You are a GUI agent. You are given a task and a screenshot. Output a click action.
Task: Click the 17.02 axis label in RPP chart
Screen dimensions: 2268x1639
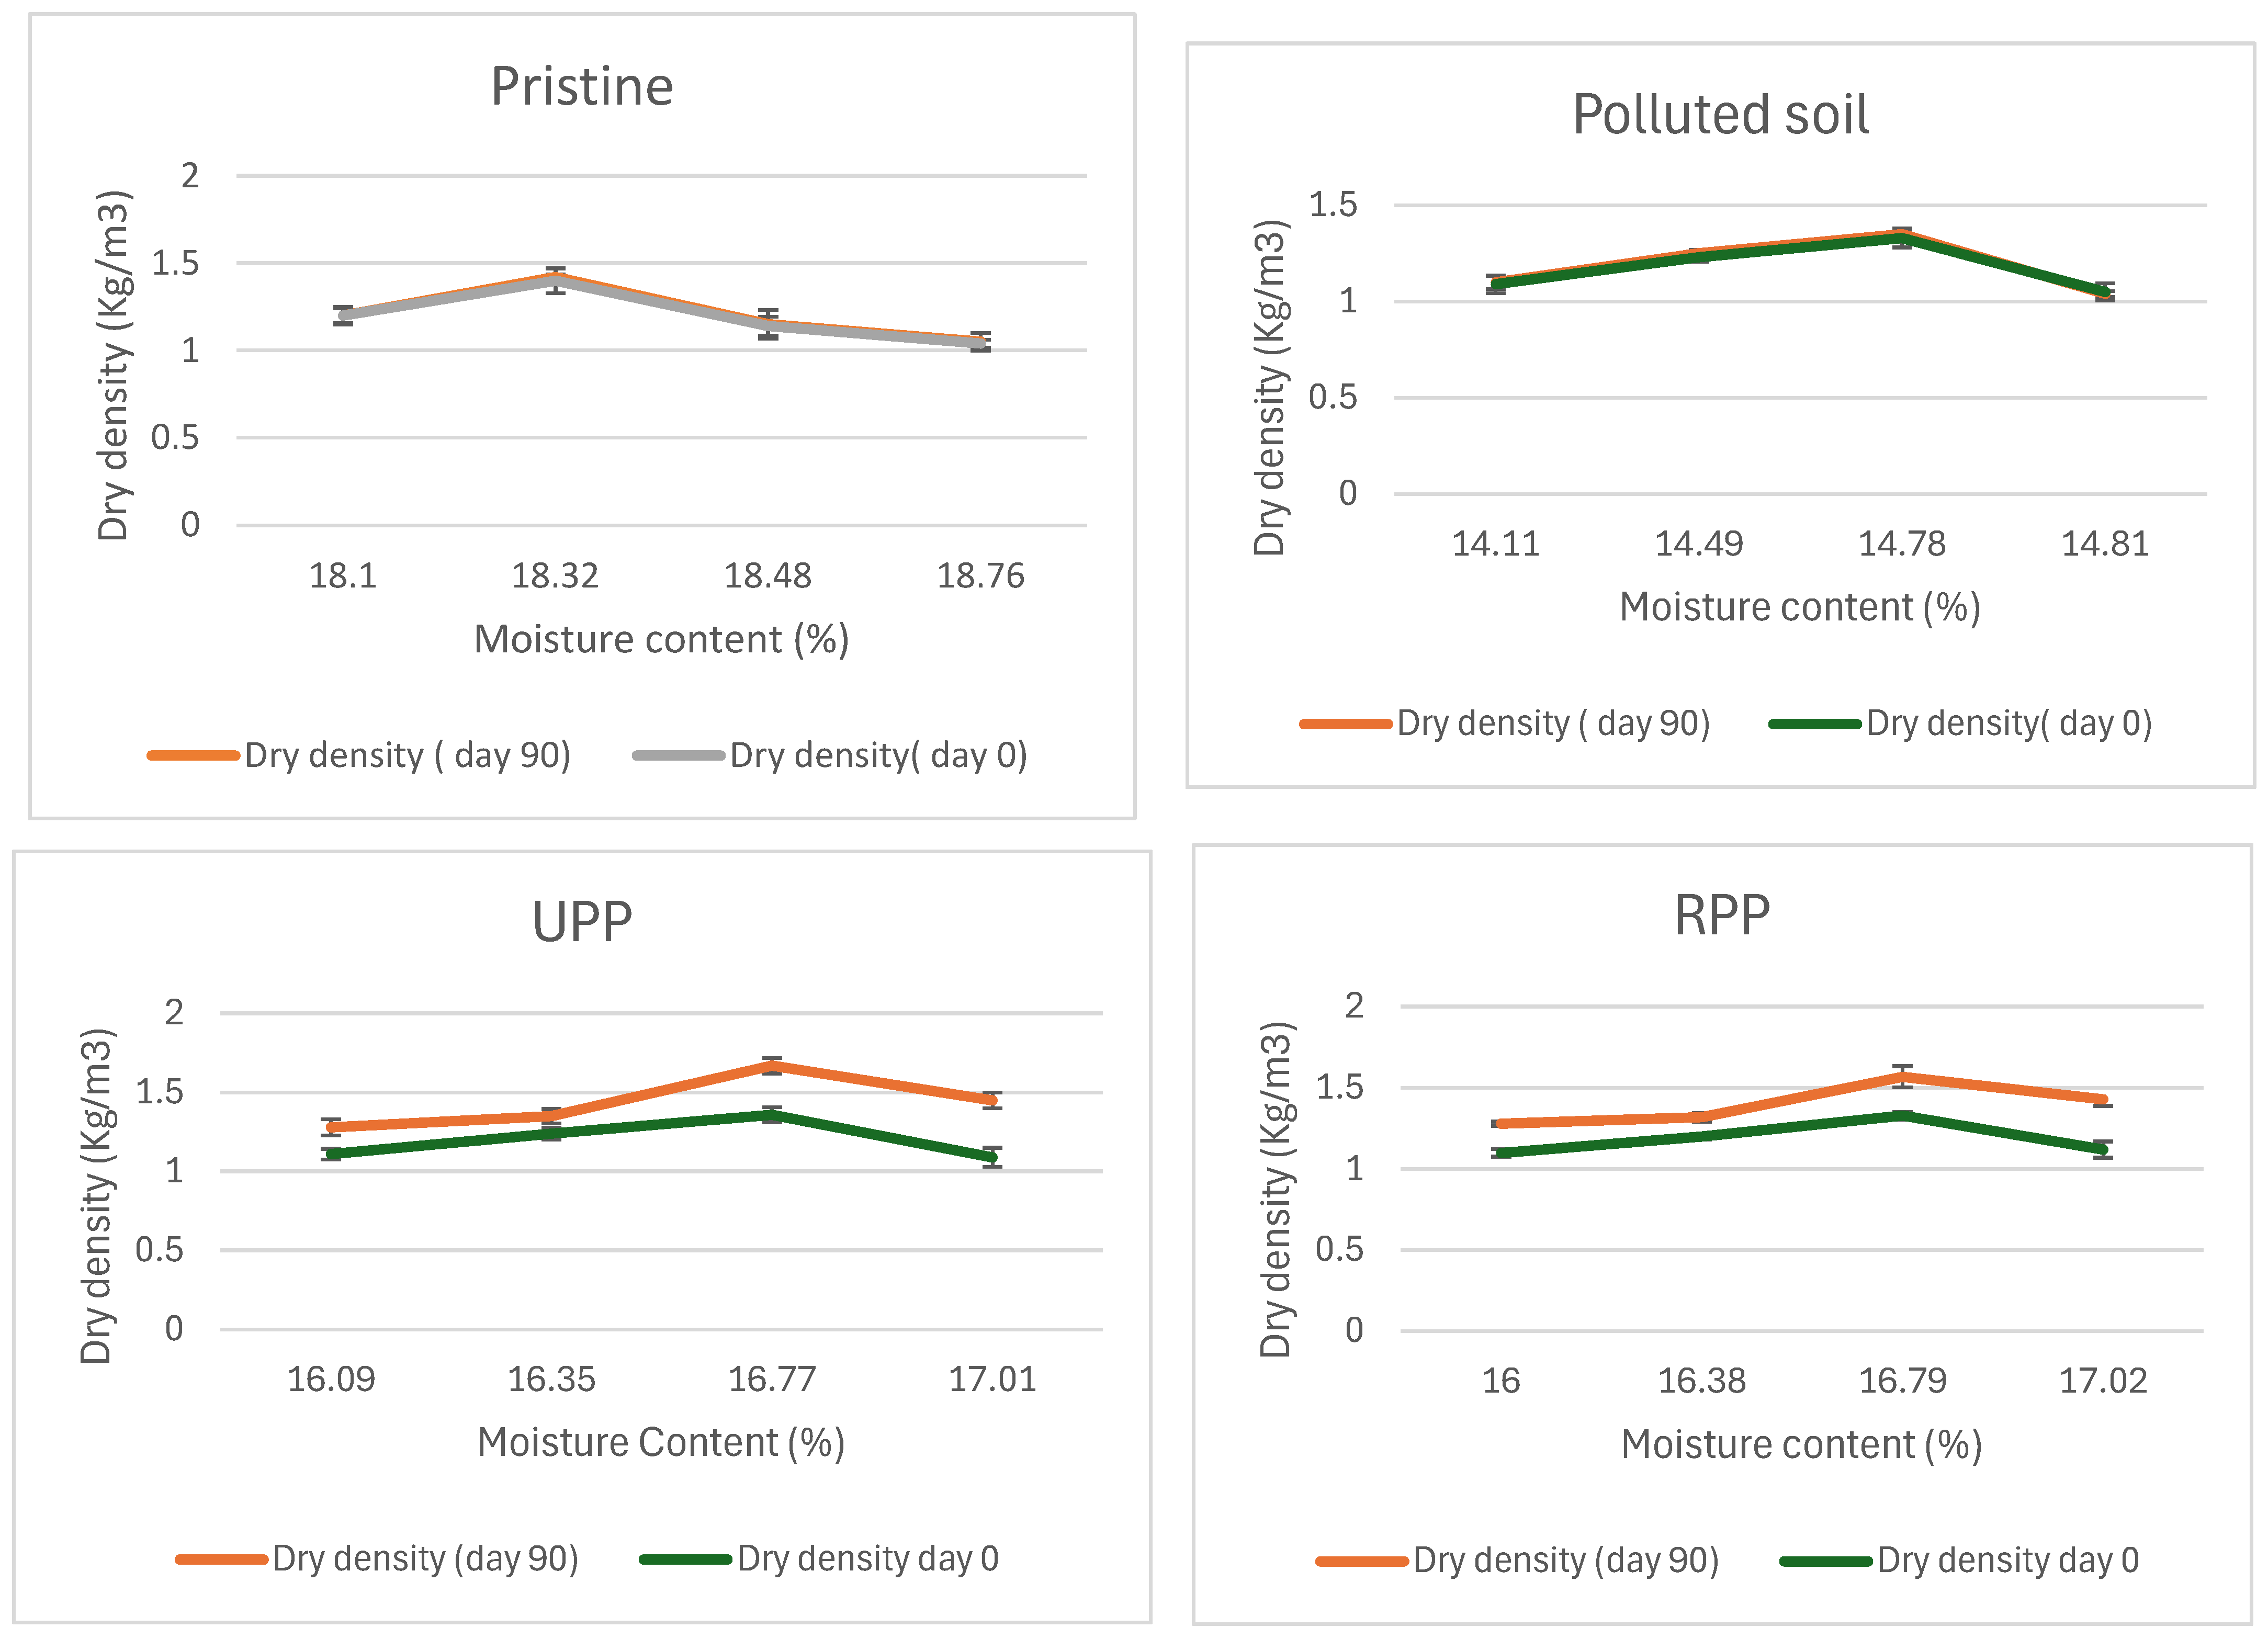[2102, 1381]
